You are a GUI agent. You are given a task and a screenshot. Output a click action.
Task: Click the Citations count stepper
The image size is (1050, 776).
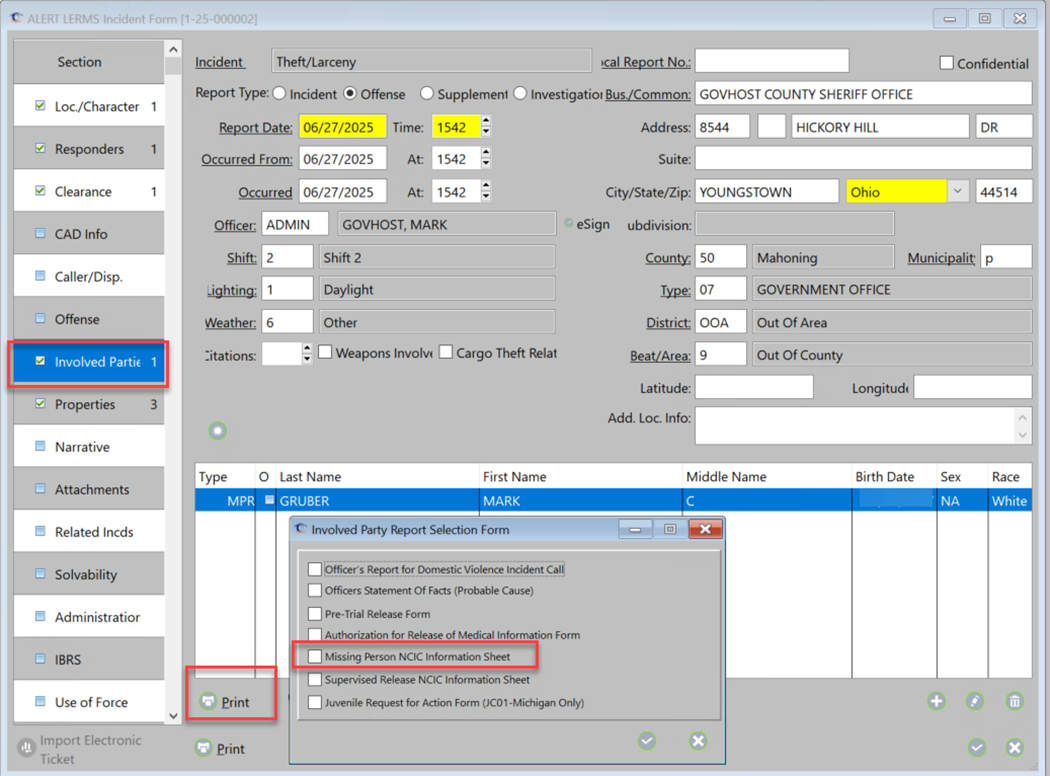pyautogui.click(x=307, y=354)
